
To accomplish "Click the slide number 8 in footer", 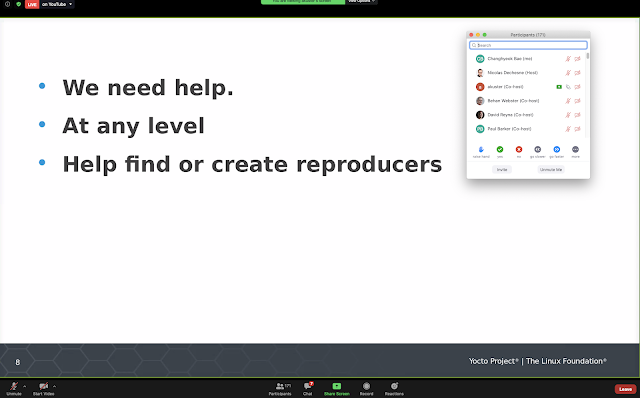I will click(18, 362).
